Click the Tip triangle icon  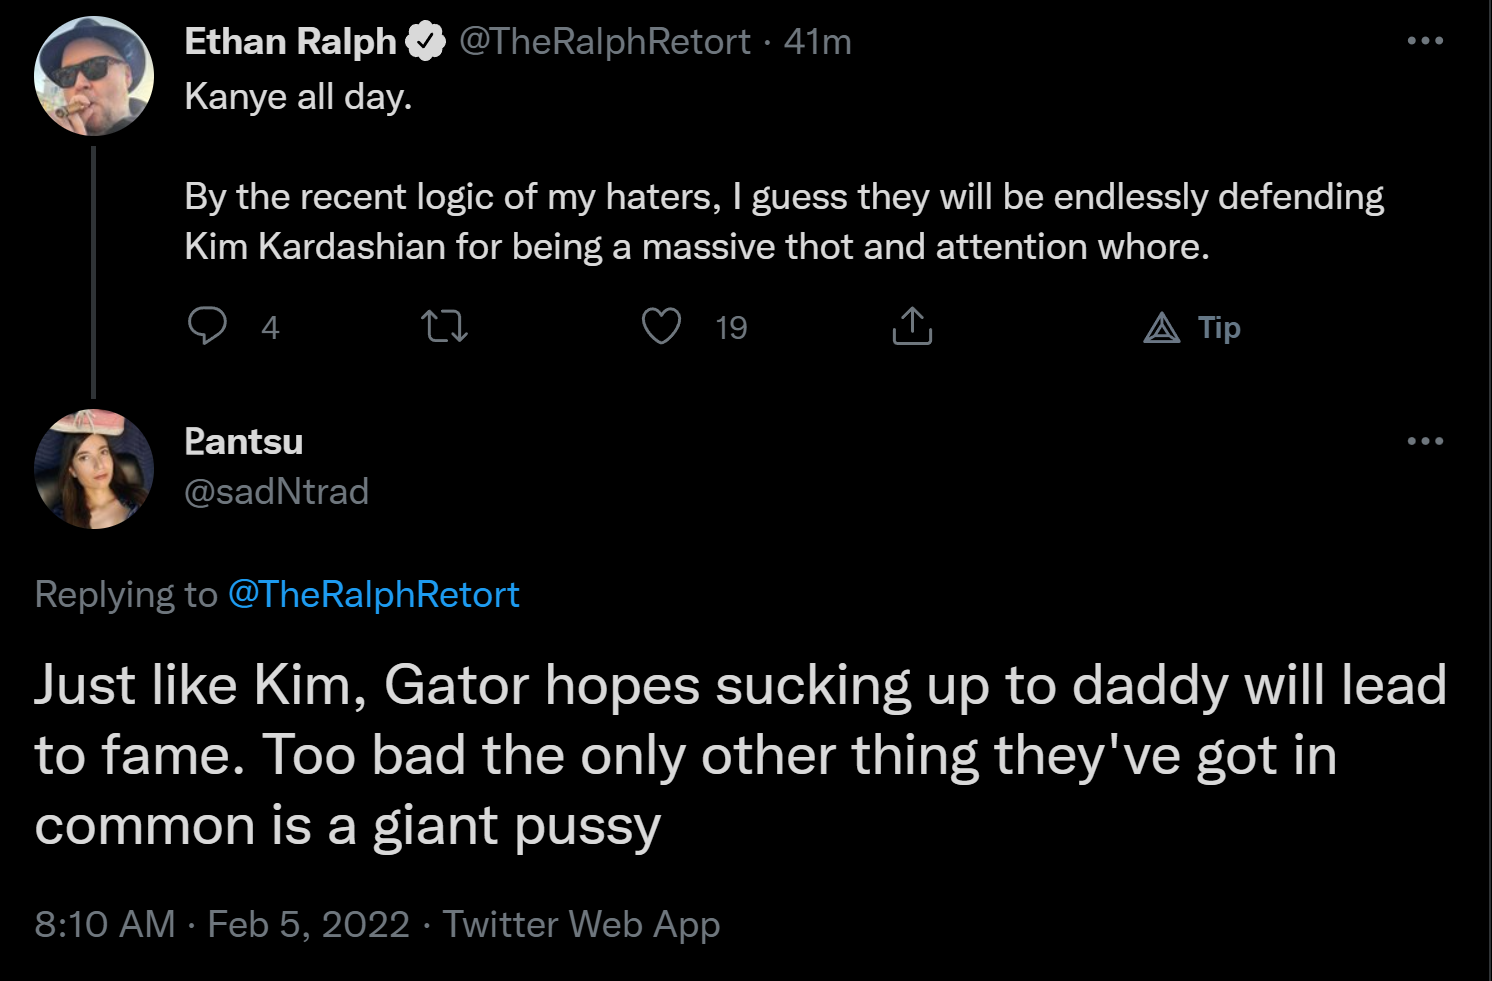(1162, 328)
